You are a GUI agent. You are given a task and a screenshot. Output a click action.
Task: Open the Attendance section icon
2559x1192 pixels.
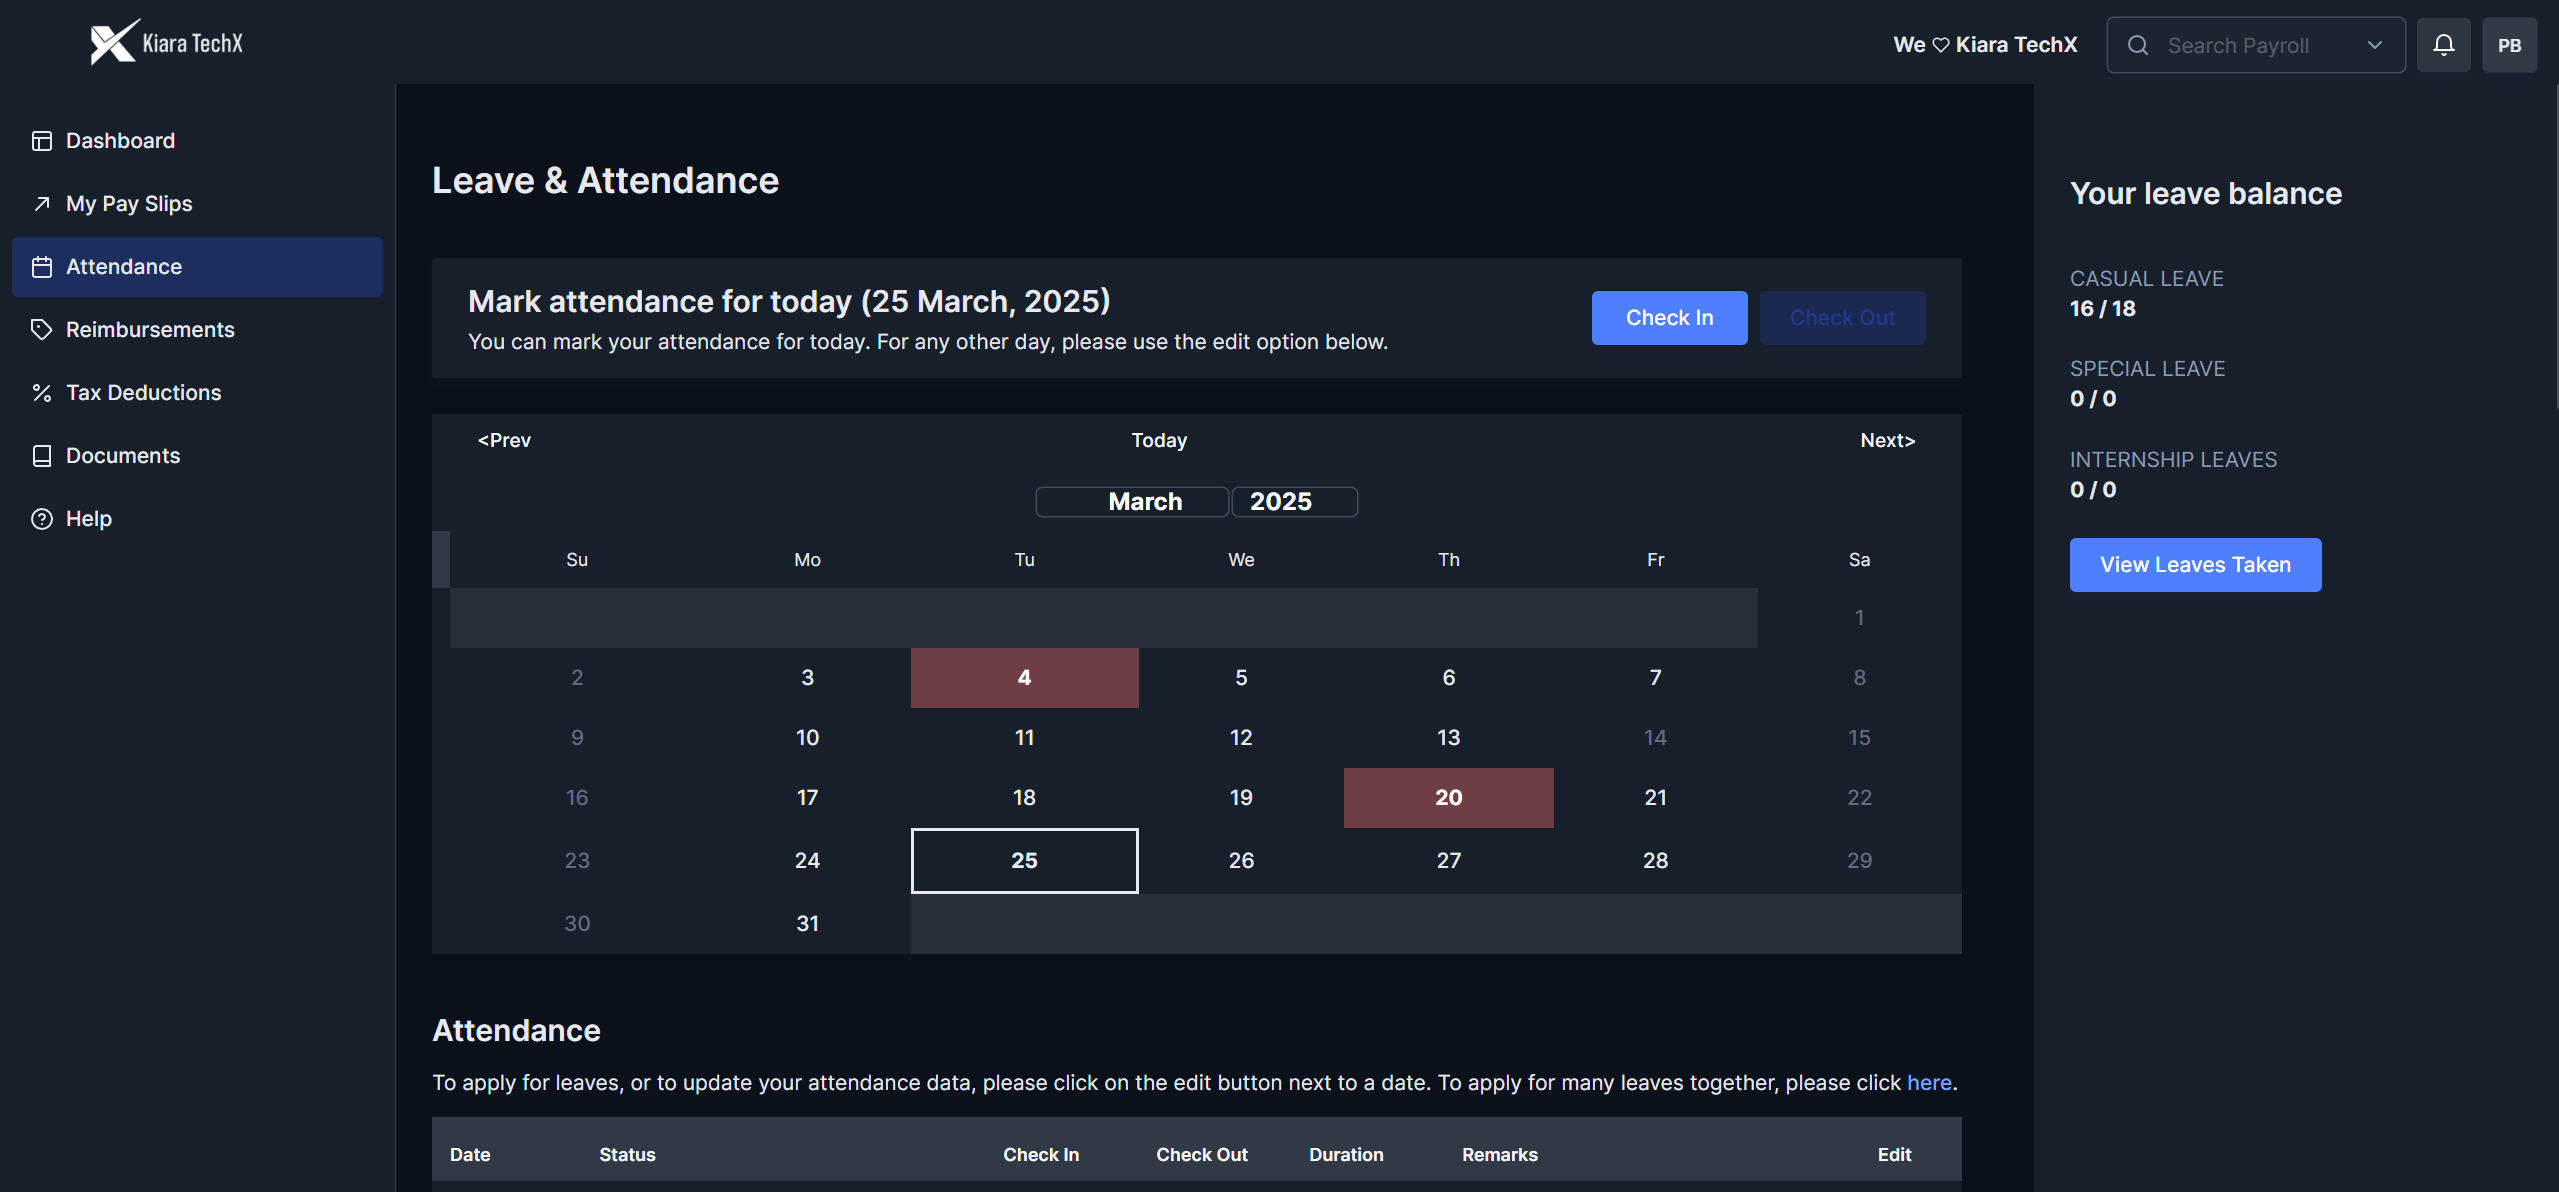42,266
